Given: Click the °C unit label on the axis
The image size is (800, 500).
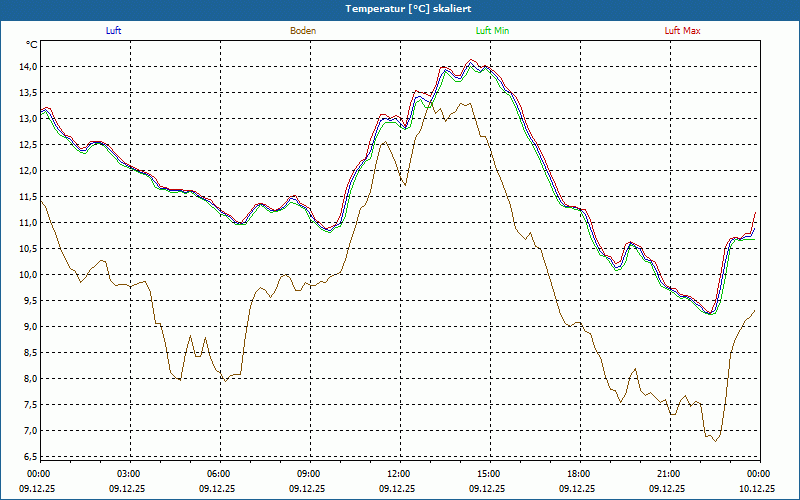Looking at the screenshot, I should pos(32,45).
